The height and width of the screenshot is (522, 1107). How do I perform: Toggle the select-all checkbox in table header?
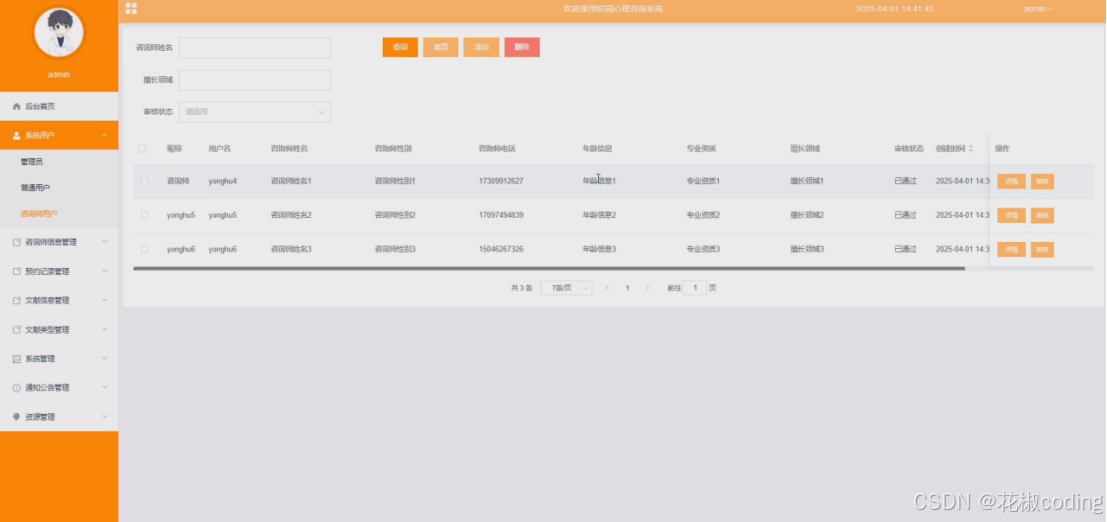143,149
